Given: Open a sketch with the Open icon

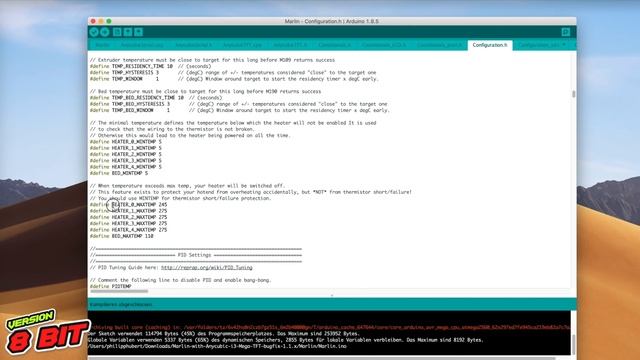Looking at the screenshot, I should (x=128, y=32).
